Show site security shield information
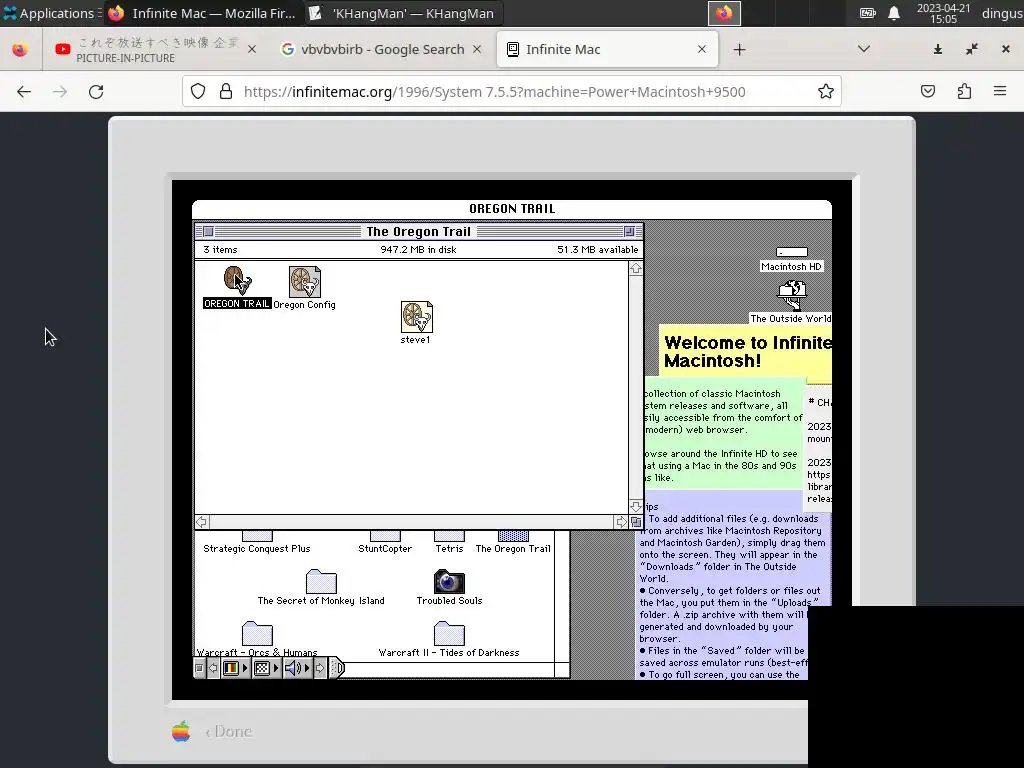Image resolution: width=1024 pixels, height=768 pixels. coord(198,91)
